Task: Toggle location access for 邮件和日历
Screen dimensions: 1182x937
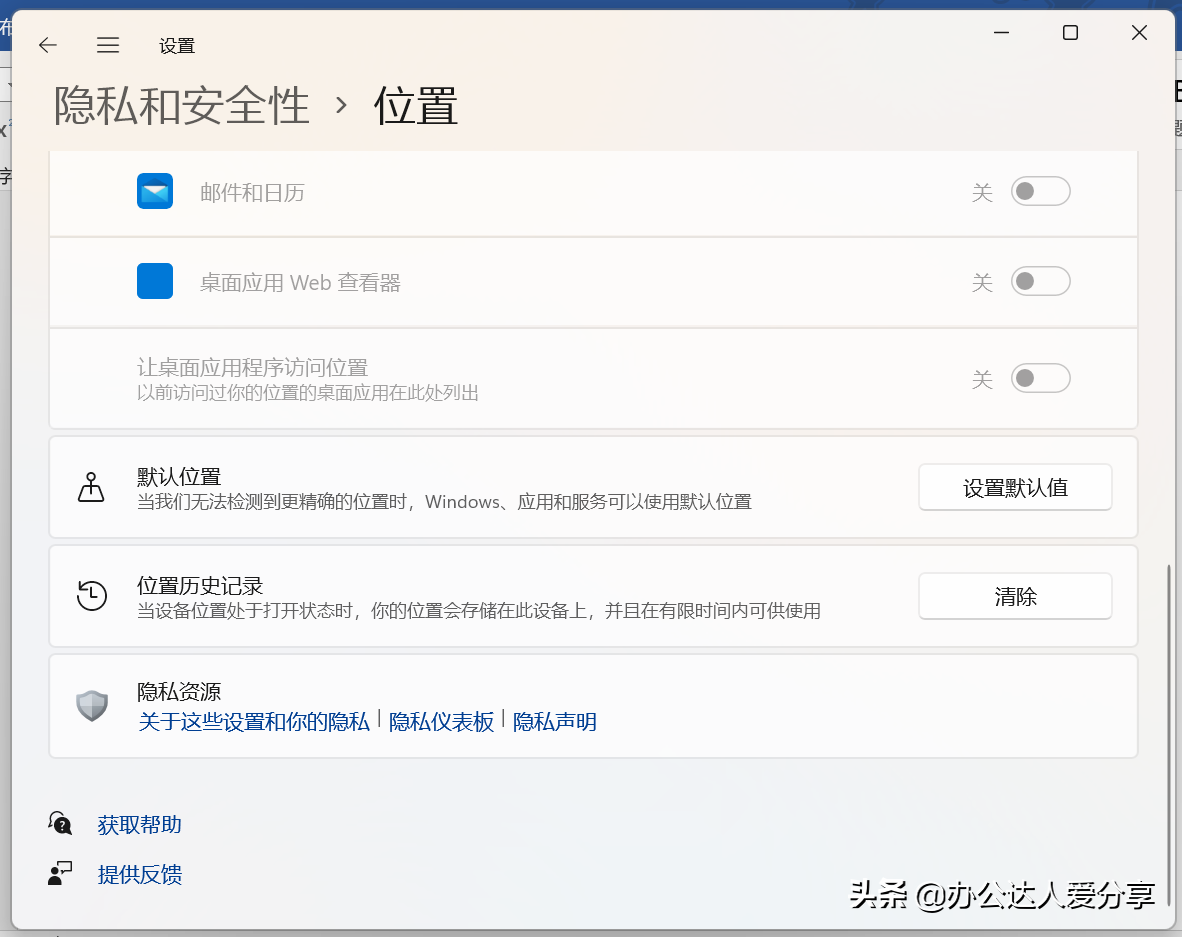Action: point(1040,191)
